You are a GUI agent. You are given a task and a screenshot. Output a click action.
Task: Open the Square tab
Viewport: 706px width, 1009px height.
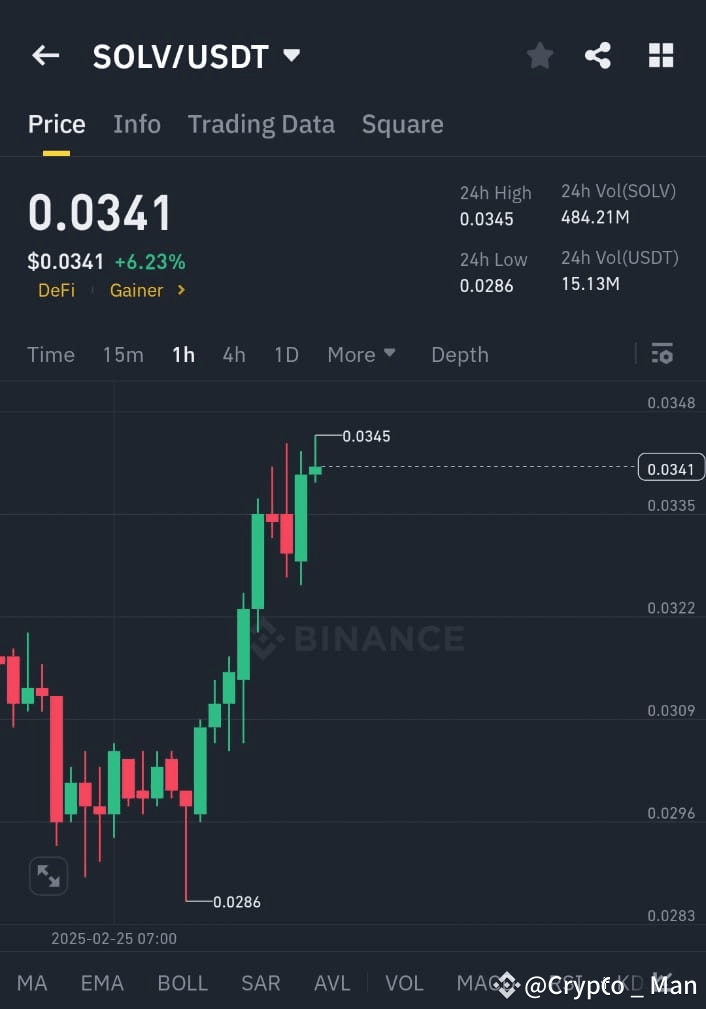tap(402, 124)
